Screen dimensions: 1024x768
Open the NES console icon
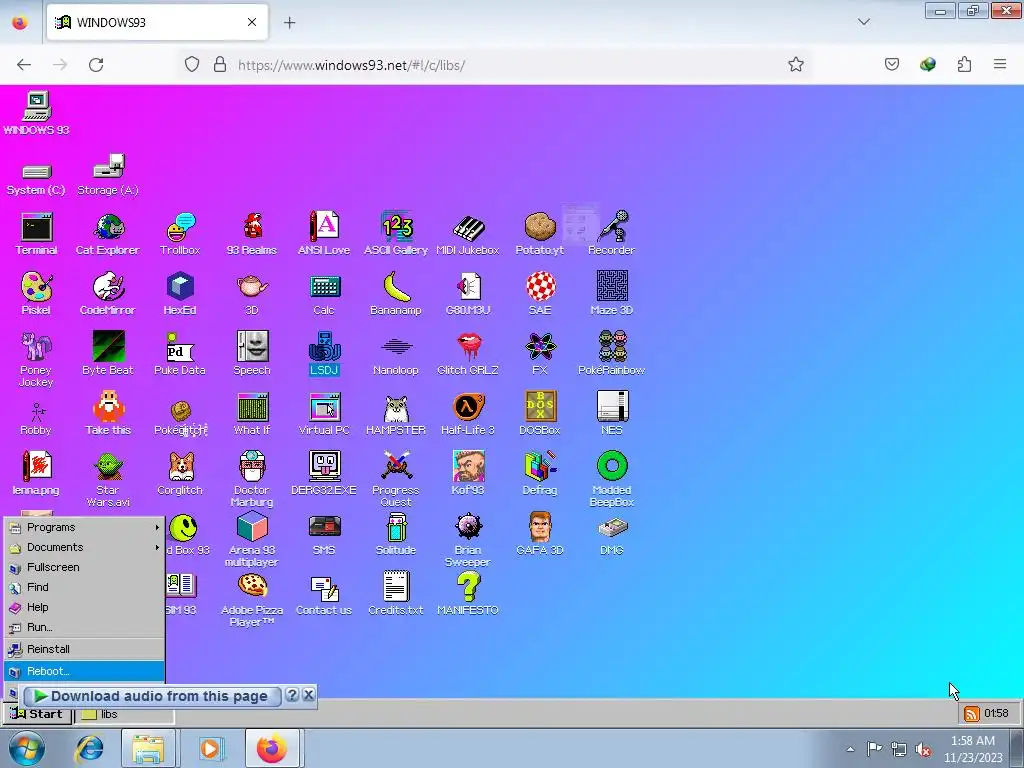coord(612,413)
